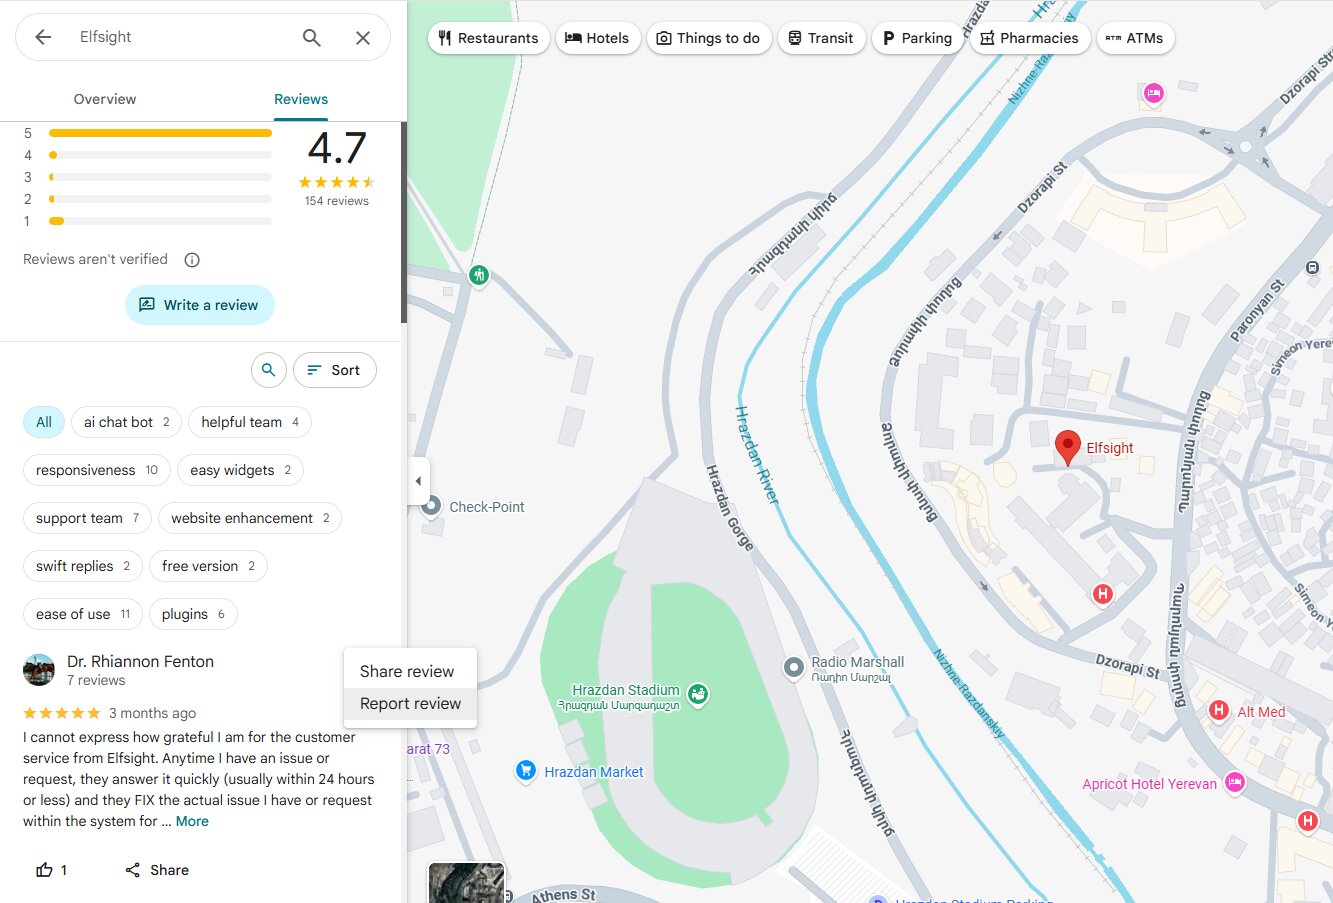Click the hospital marker at bottom right edge

1307,821
